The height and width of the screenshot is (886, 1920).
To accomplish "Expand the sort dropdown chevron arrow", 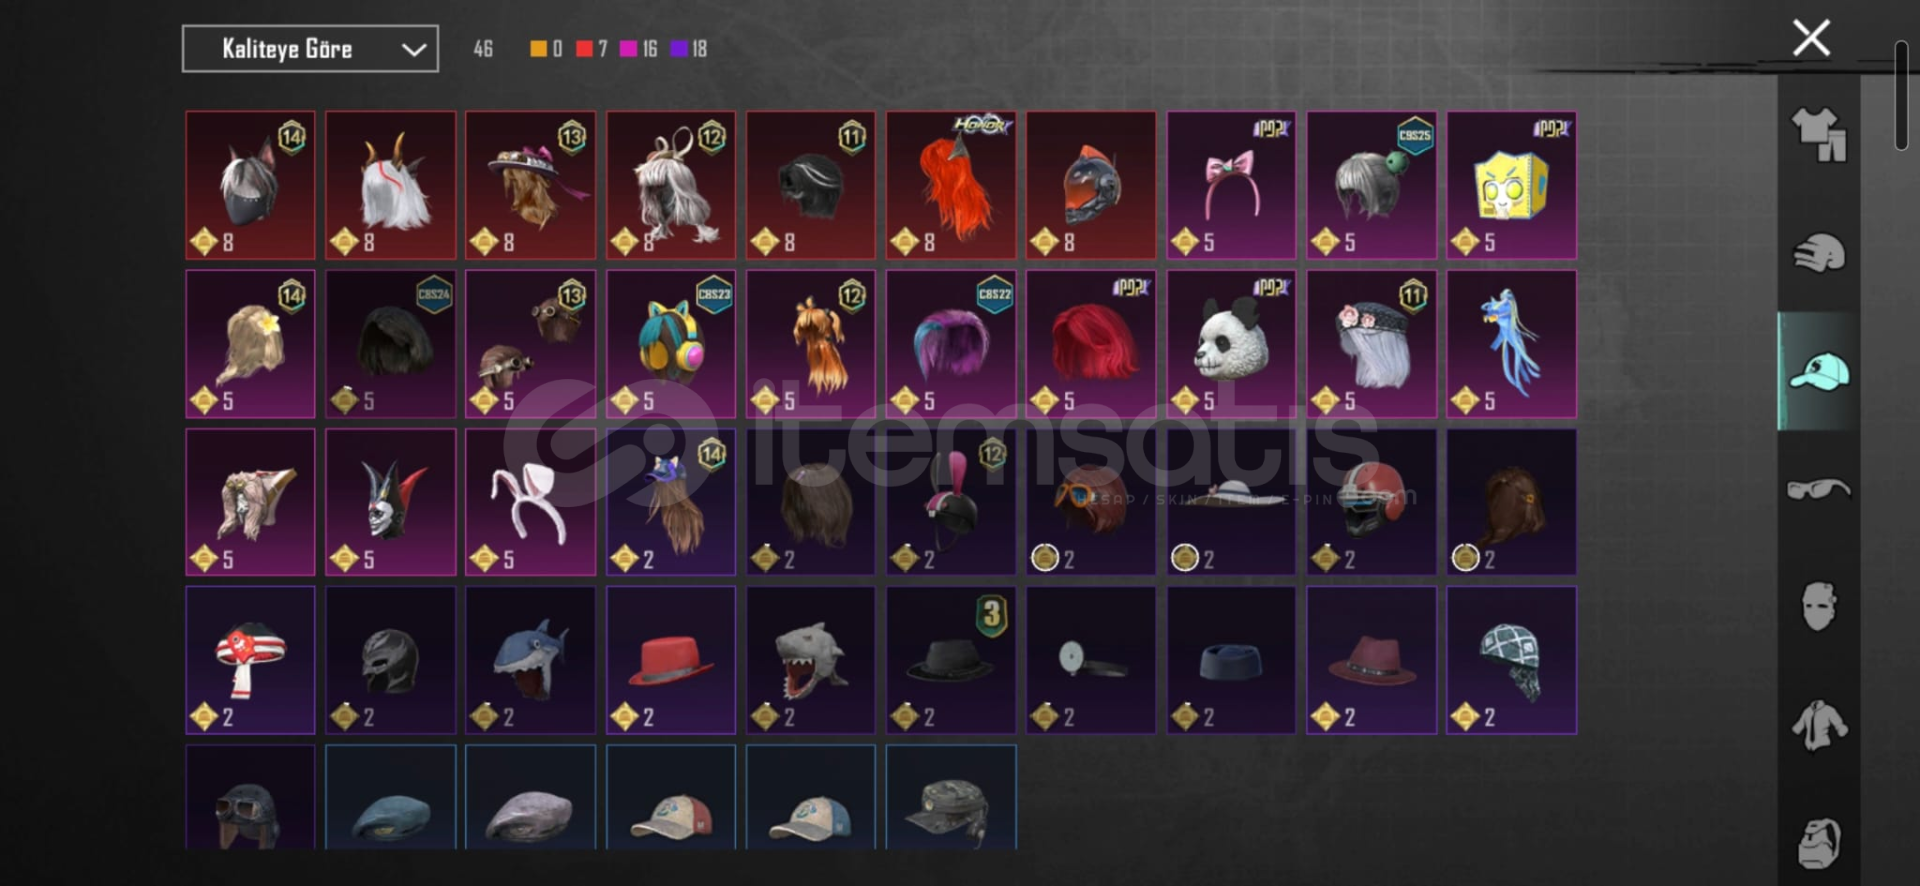I will click(414, 49).
